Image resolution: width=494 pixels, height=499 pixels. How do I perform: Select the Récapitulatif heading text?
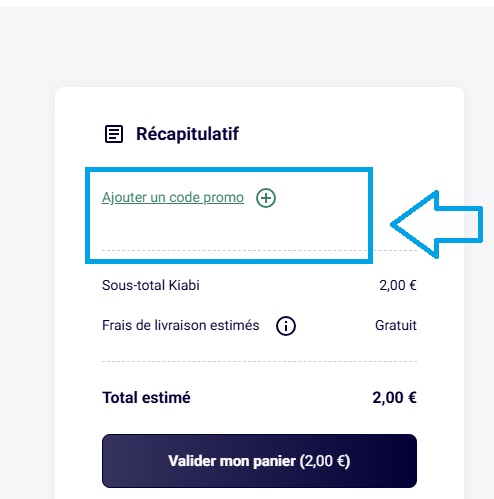187,134
